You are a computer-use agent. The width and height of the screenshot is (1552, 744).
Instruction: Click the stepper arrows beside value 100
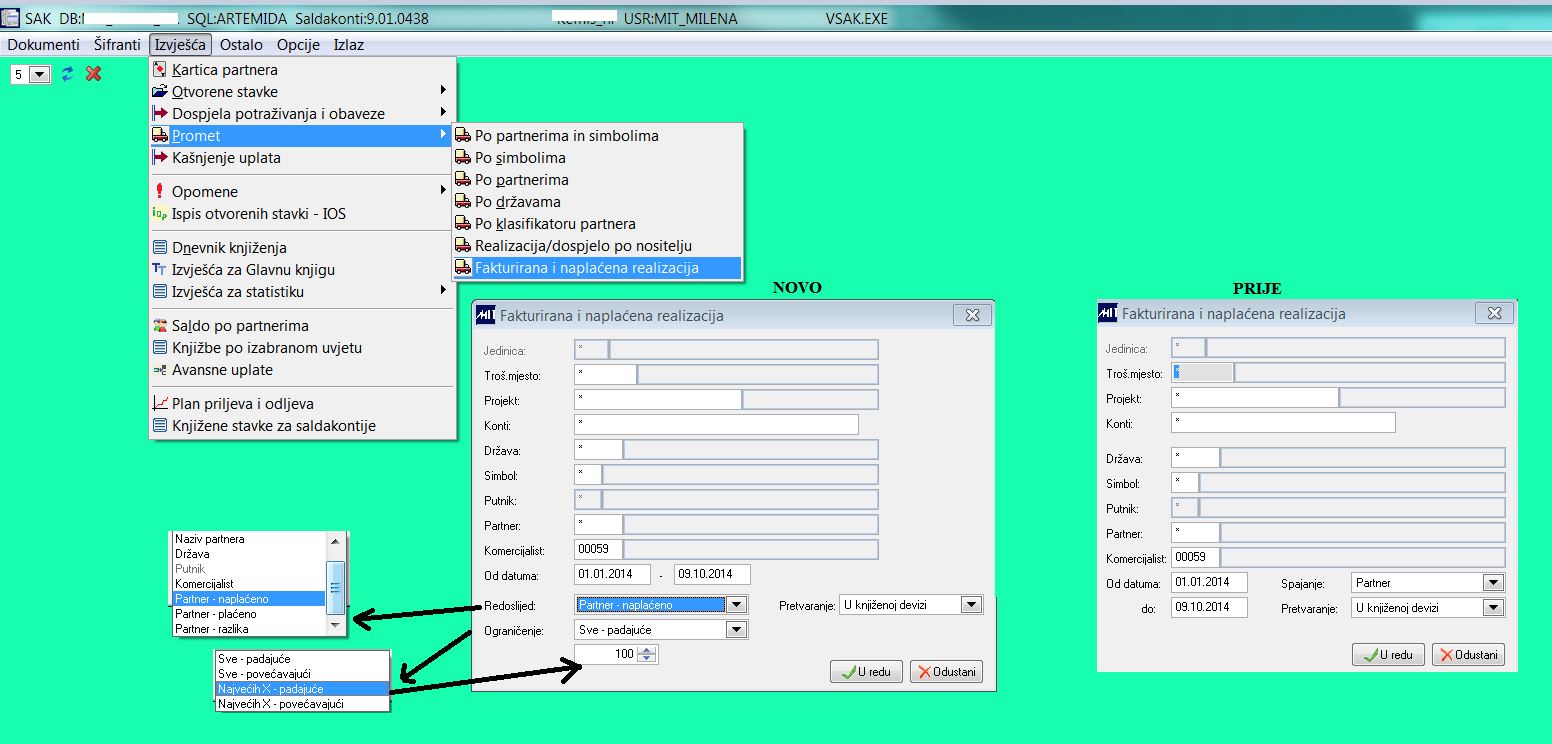647,654
